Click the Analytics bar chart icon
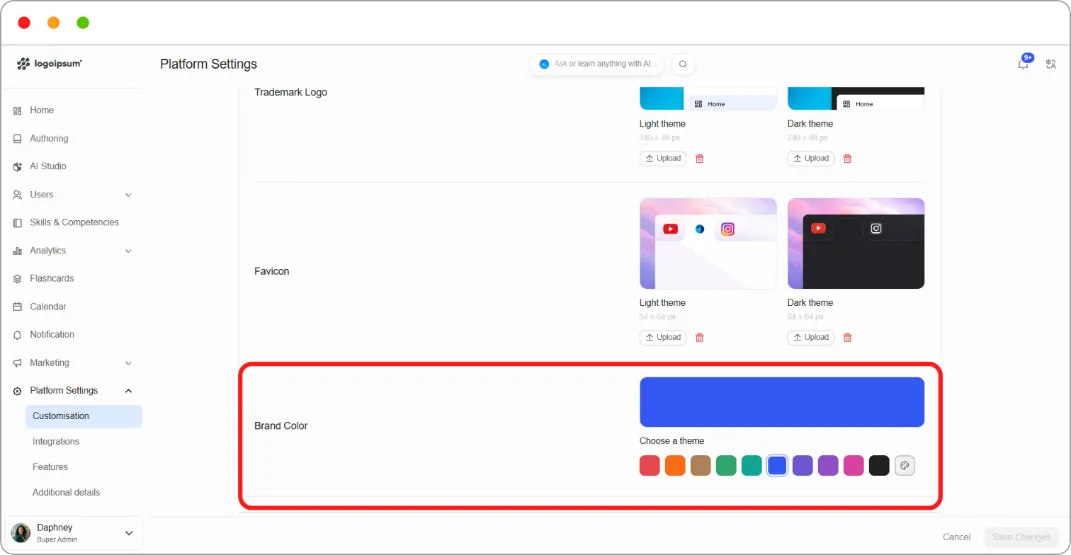The width and height of the screenshot is (1071, 555). [17, 251]
